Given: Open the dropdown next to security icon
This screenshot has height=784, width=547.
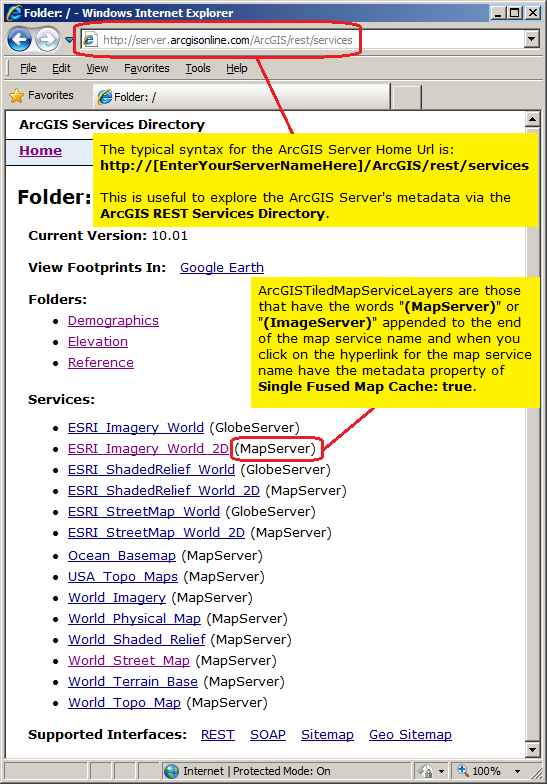Looking at the screenshot, I should point(442,772).
